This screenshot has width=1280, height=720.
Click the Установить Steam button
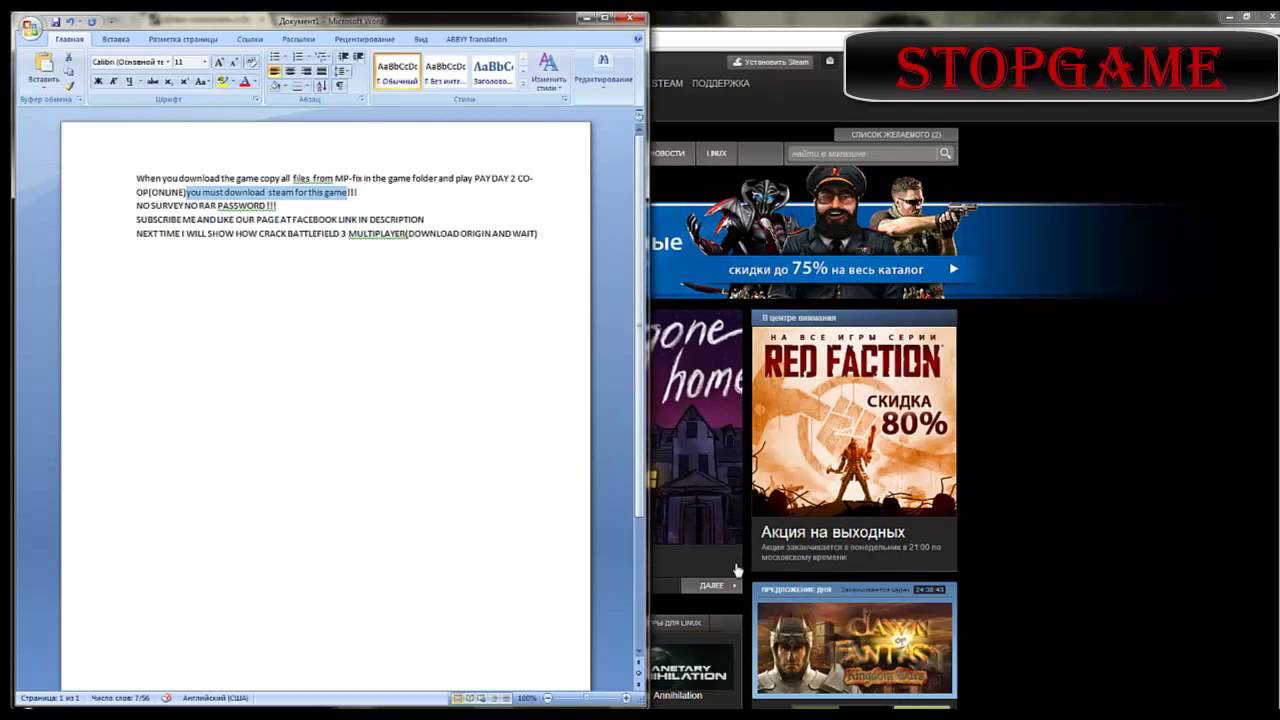[770, 62]
